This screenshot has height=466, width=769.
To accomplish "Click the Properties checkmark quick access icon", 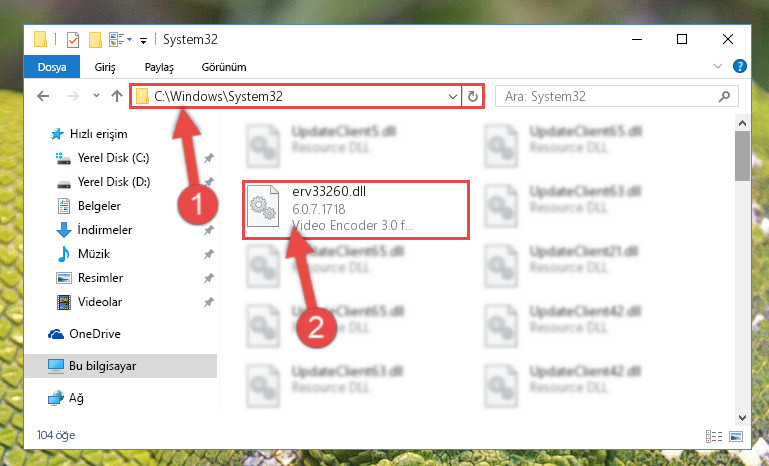I will pyautogui.click(x=73, y=40).
